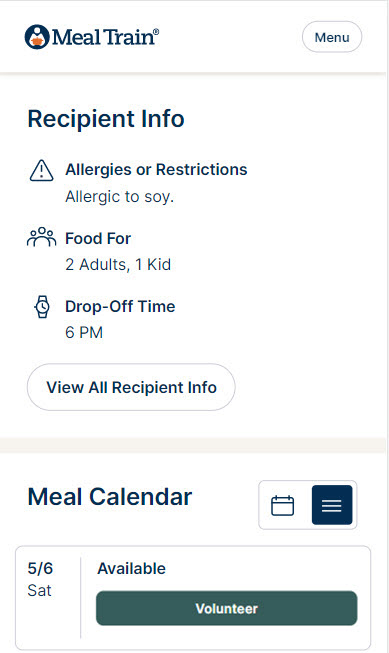Click the Meal Train wordmark text
Viewport: 389px width, 653px height.
[x=105, y=37]
